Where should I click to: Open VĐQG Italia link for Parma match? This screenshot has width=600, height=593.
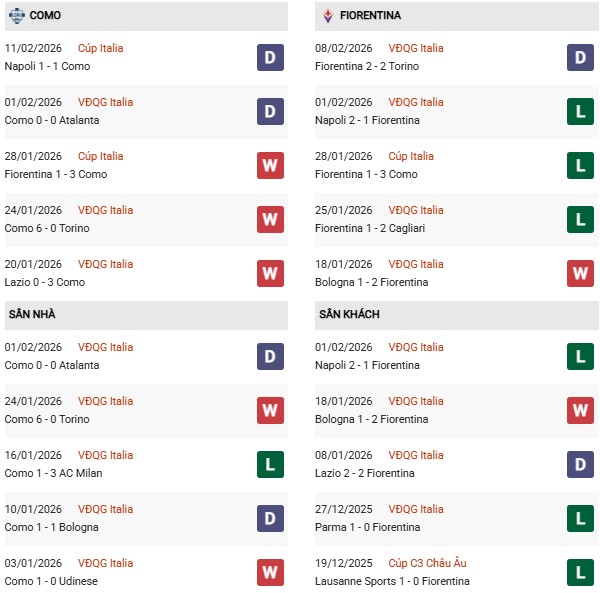[x=415, y=509]
